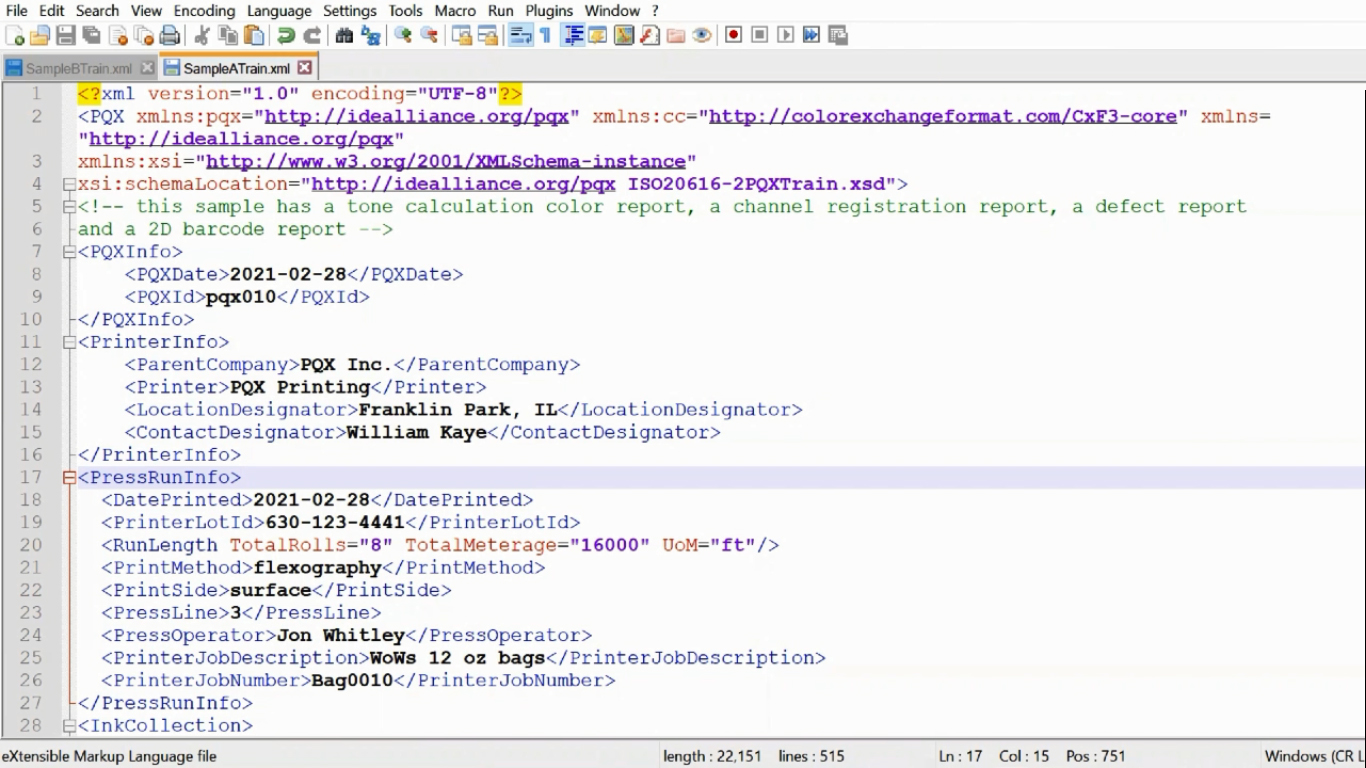Collapse the fold at xsi:schemaLocation line 4
Screen dimensions: 1366x768
point(69,184)
